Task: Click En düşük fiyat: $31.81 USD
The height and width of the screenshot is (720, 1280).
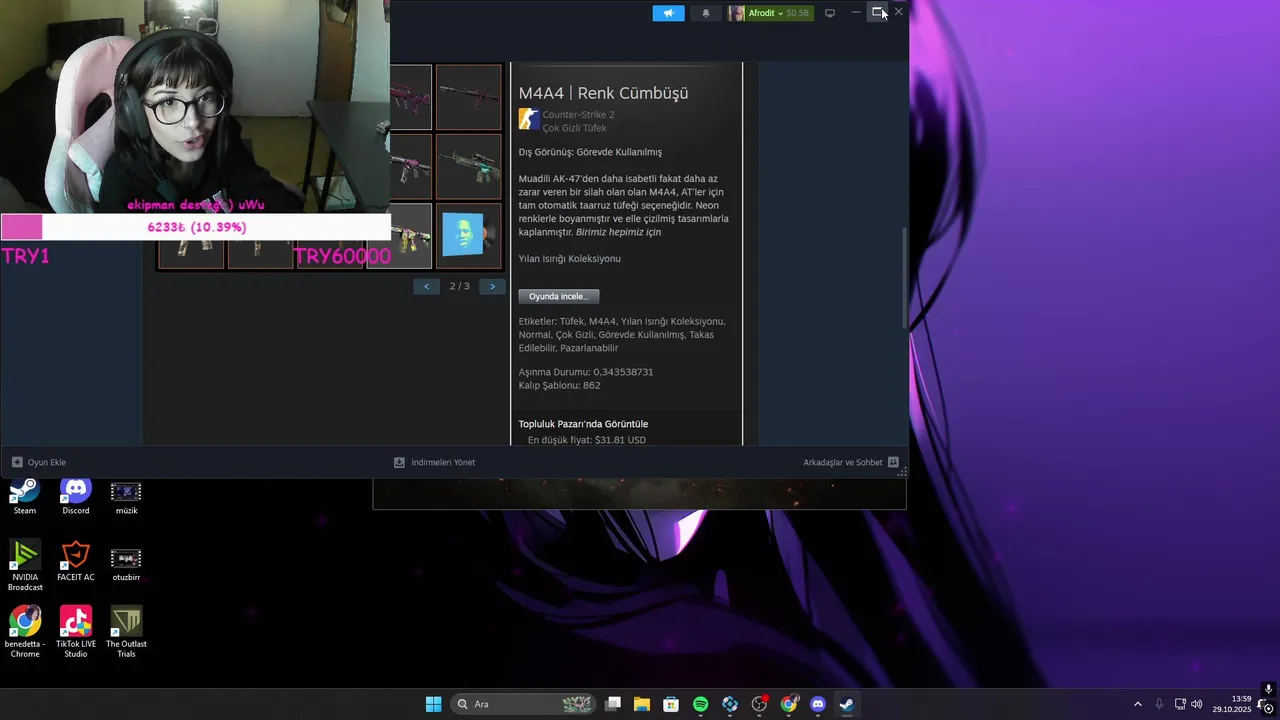Action: point(587,439)
